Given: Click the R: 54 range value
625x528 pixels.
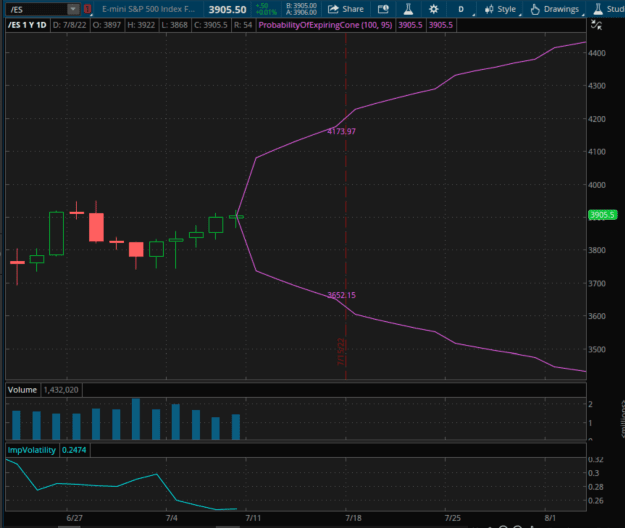Looking at the screenshot, I should pos(243,25).
